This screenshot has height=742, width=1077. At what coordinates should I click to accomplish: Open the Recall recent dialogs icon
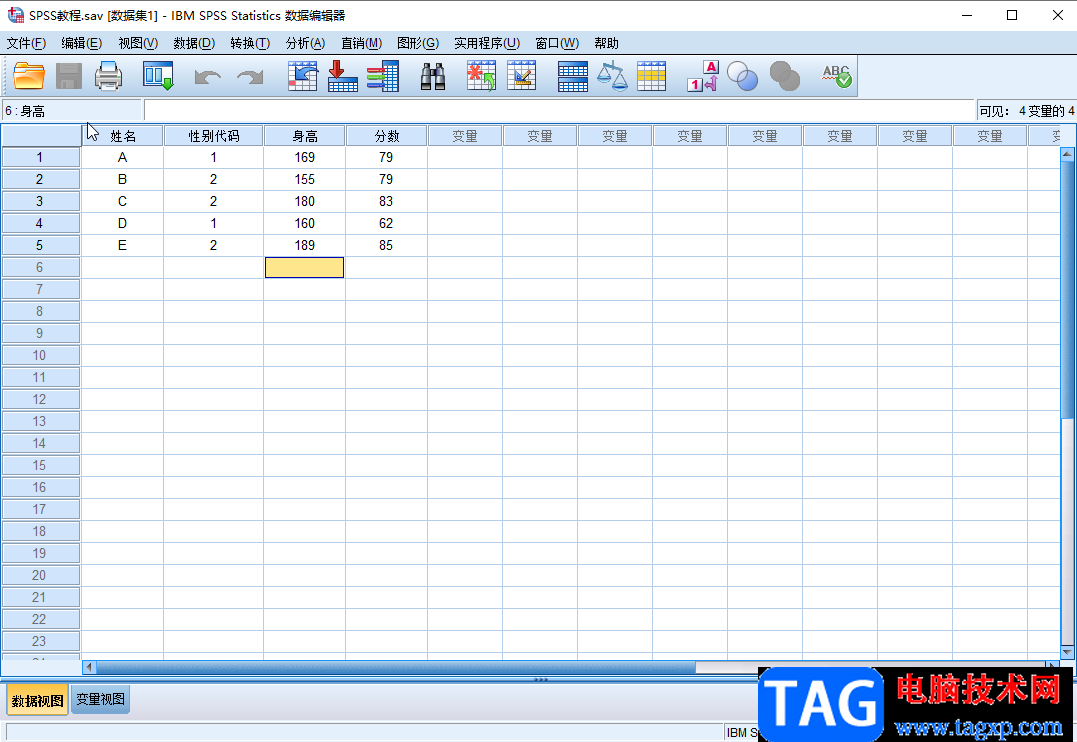[158, 76]
